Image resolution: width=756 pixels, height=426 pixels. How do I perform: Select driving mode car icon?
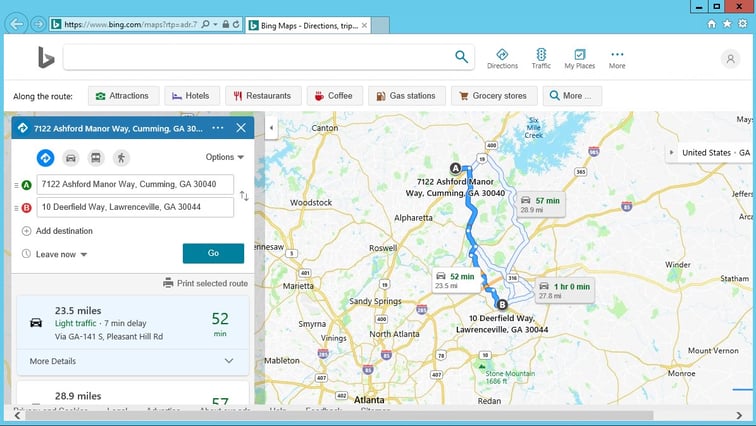point(71,158)
